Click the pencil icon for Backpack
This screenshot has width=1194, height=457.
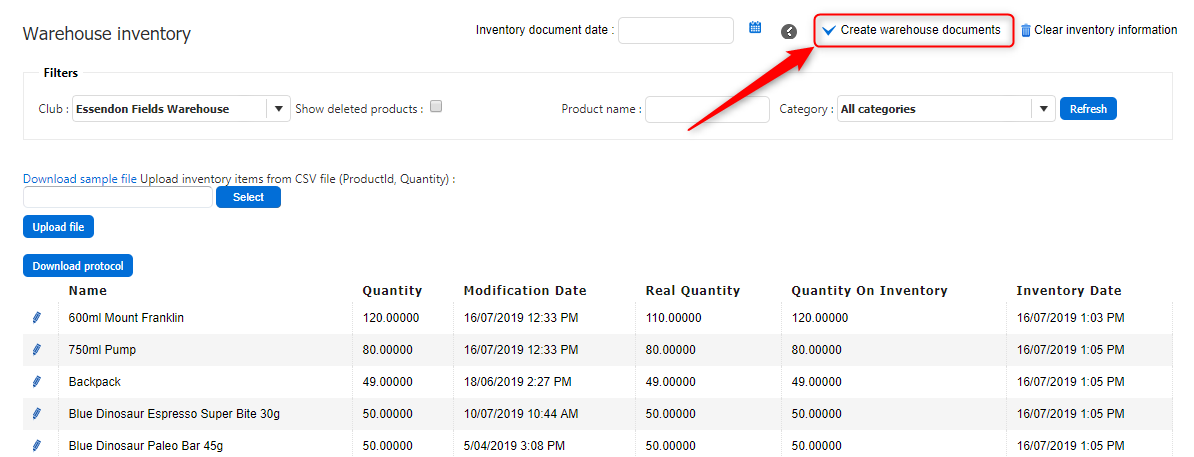click(x=37, y=382)
